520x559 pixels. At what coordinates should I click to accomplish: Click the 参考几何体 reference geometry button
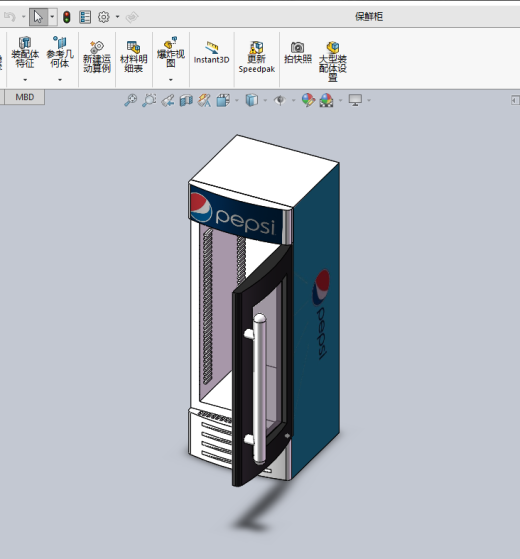pos(60,52)
